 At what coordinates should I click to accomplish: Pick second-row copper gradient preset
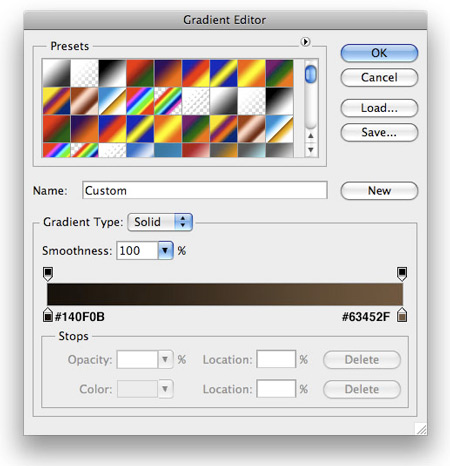pyautogui.click(x=84, y=101)
